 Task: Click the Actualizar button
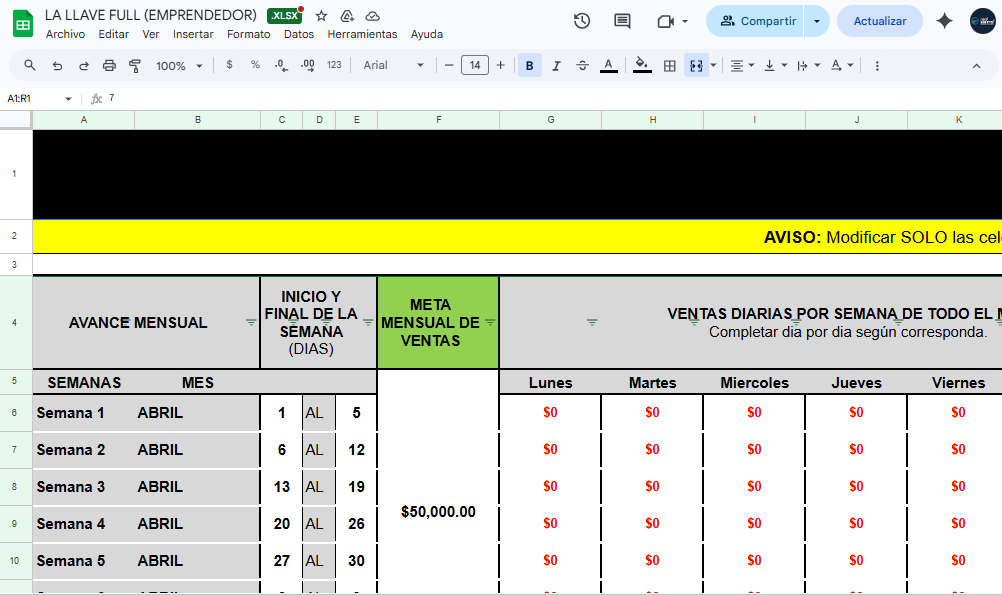coord(879,21)
